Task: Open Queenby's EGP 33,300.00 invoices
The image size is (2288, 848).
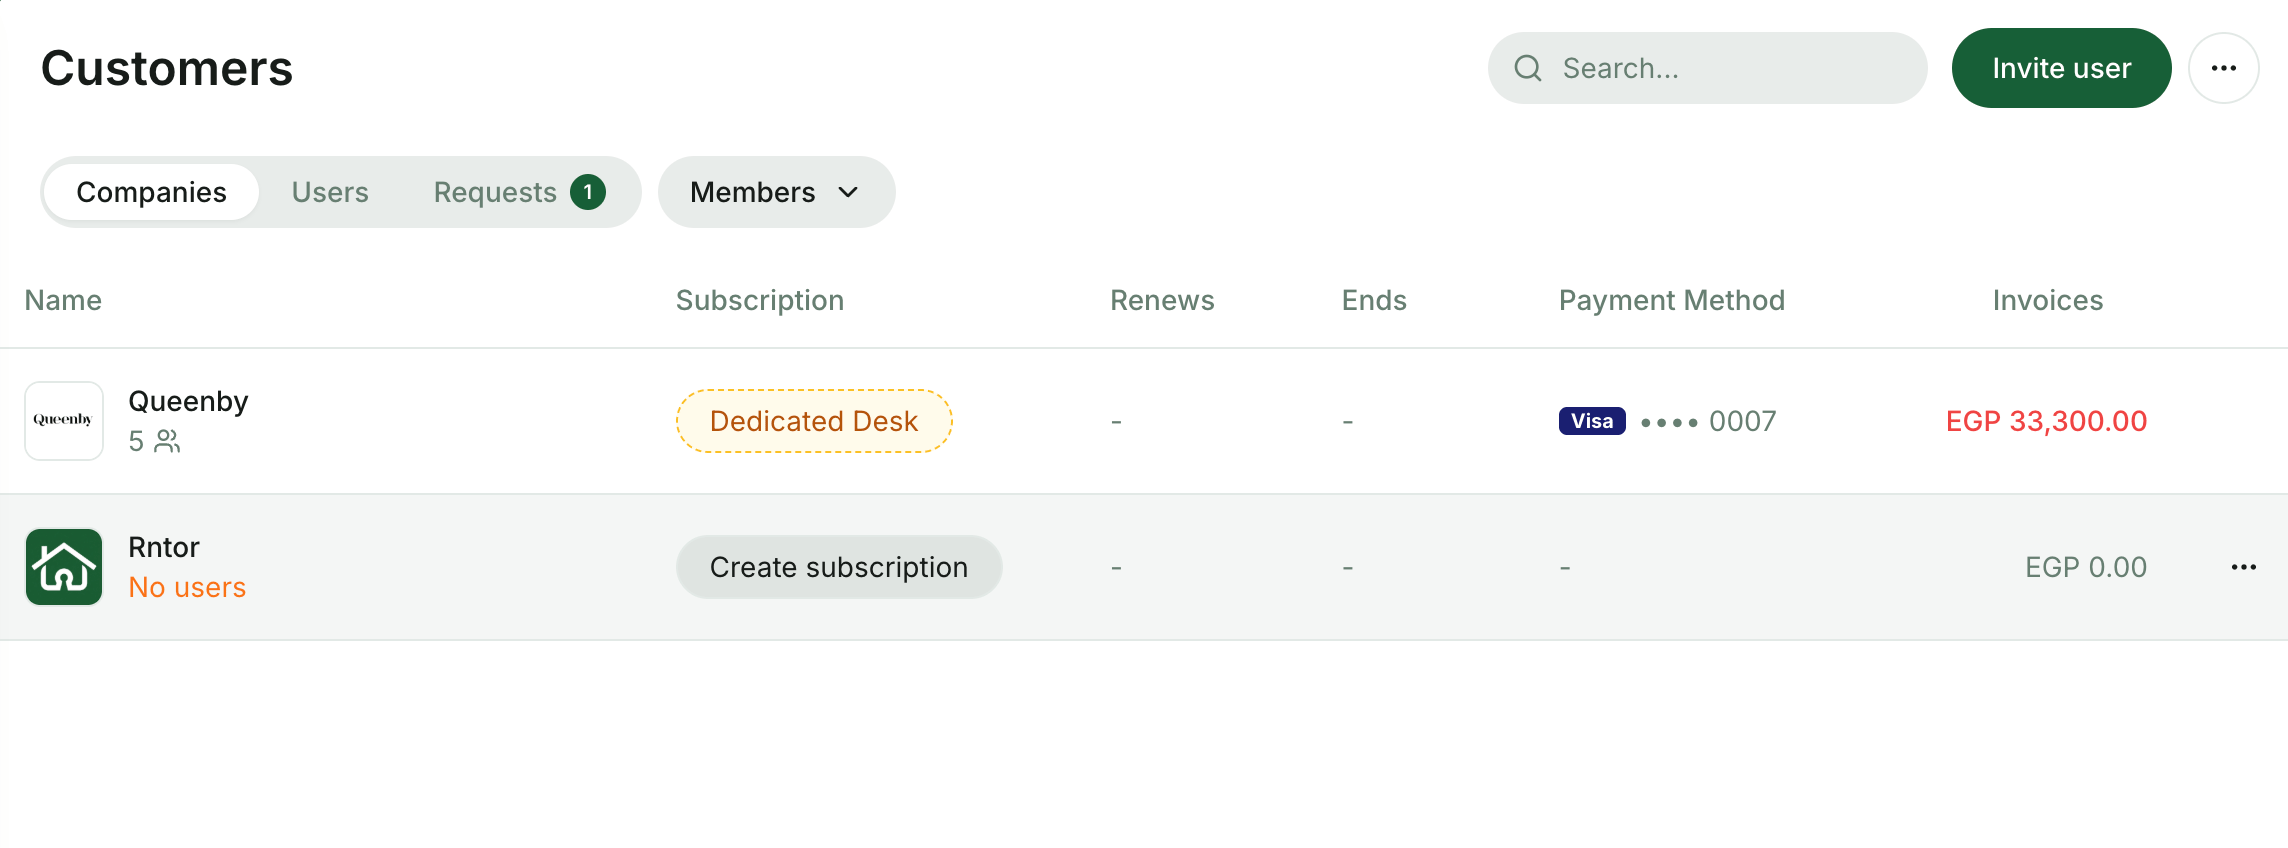Action: tap(2046, 421)
